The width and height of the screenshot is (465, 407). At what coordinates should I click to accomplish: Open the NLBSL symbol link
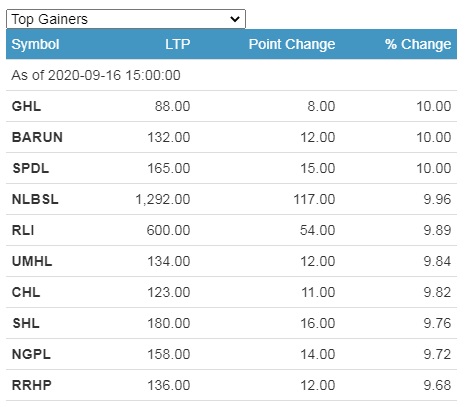click(35, 199)
